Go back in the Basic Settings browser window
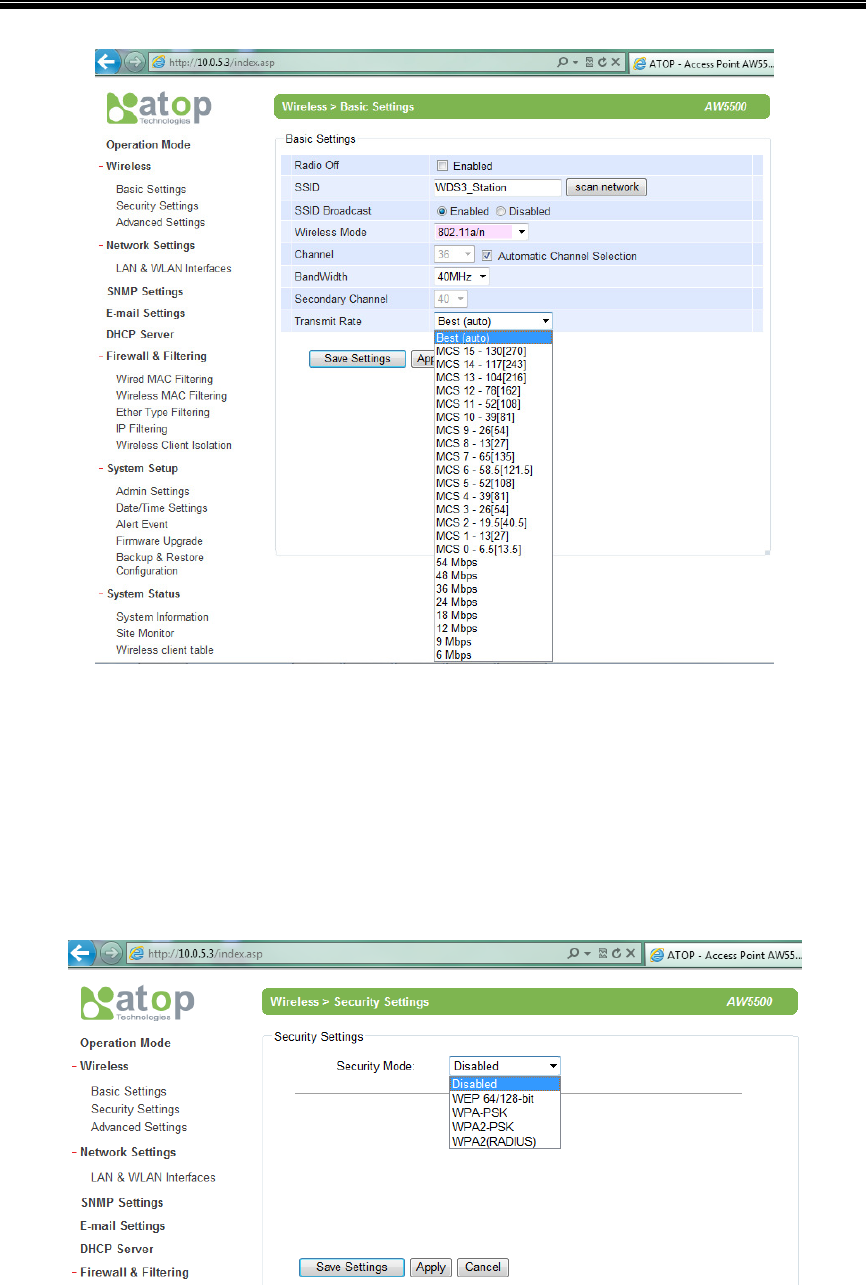 pyautogui.click(x=107, y=62)
